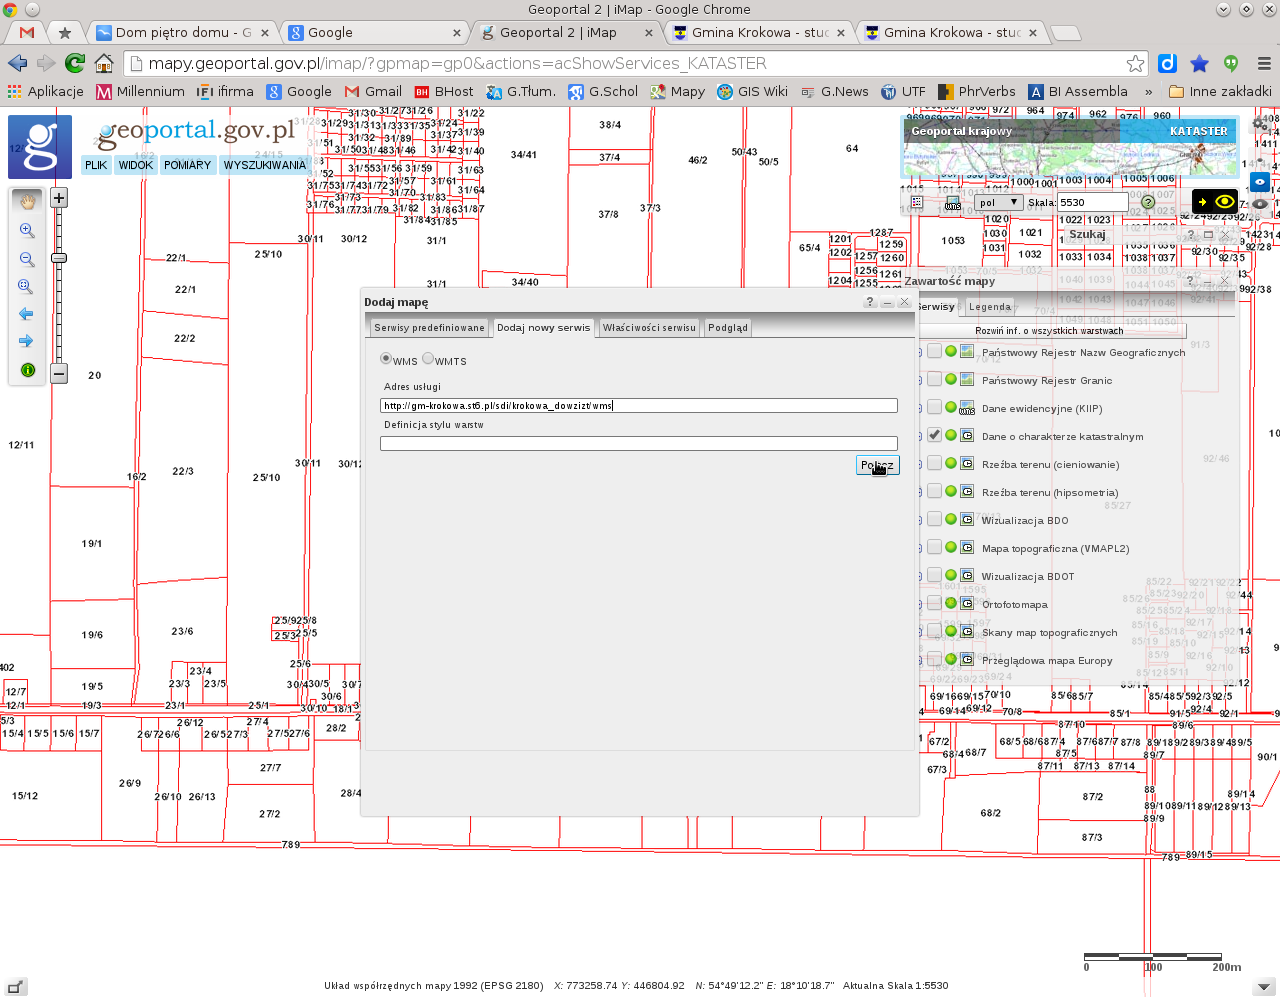
Task: Open the Inne zakładki bookmarks folder
Action: coord(1220,91)
